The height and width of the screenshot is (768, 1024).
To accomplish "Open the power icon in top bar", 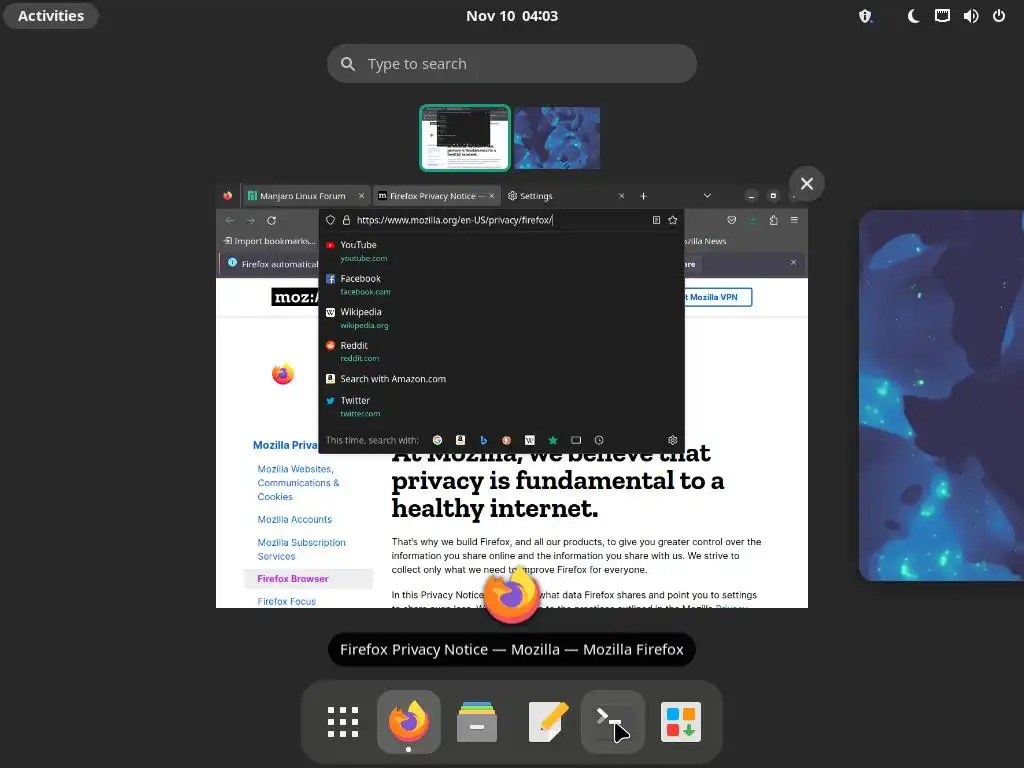I will (x=999, y=16).
